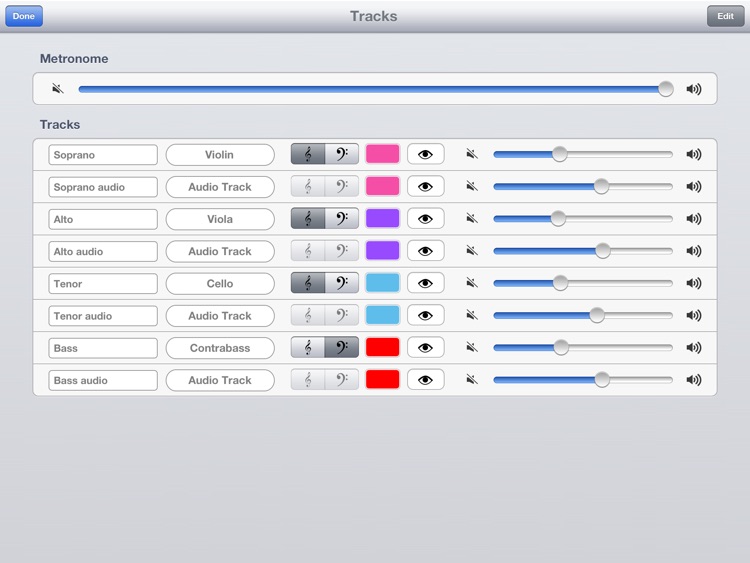This screenshot has height=563, width=750.
Task: Open the Viola instrument selector
Action: [220, 219]
